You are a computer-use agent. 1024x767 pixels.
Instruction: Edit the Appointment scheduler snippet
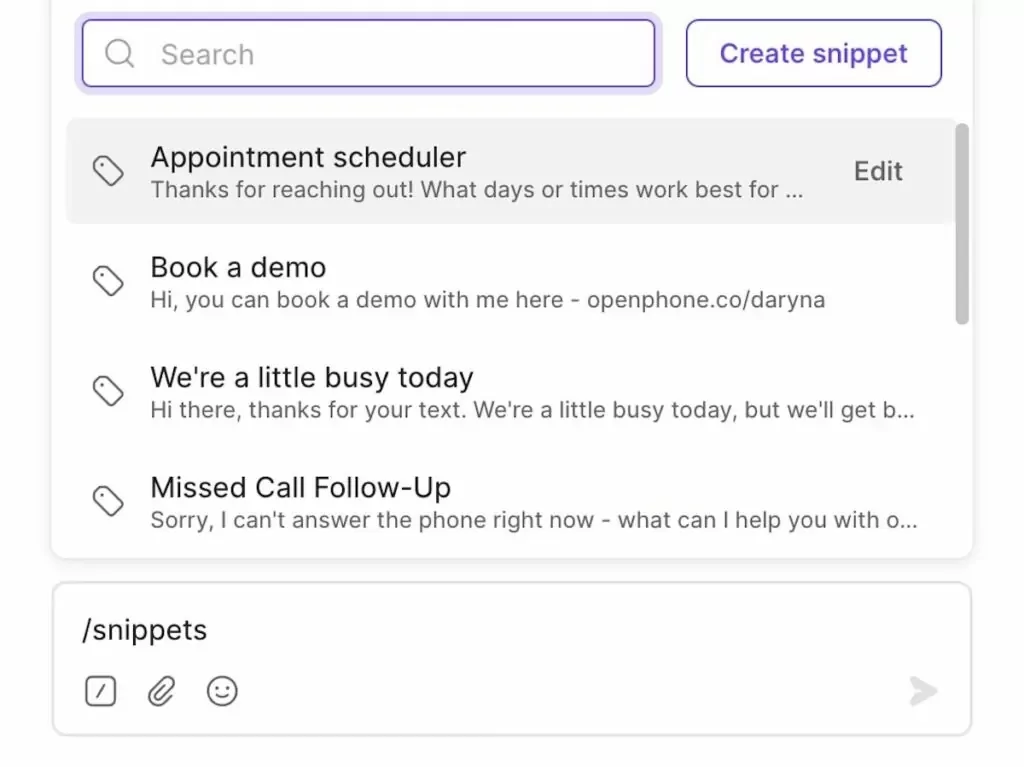877,171
